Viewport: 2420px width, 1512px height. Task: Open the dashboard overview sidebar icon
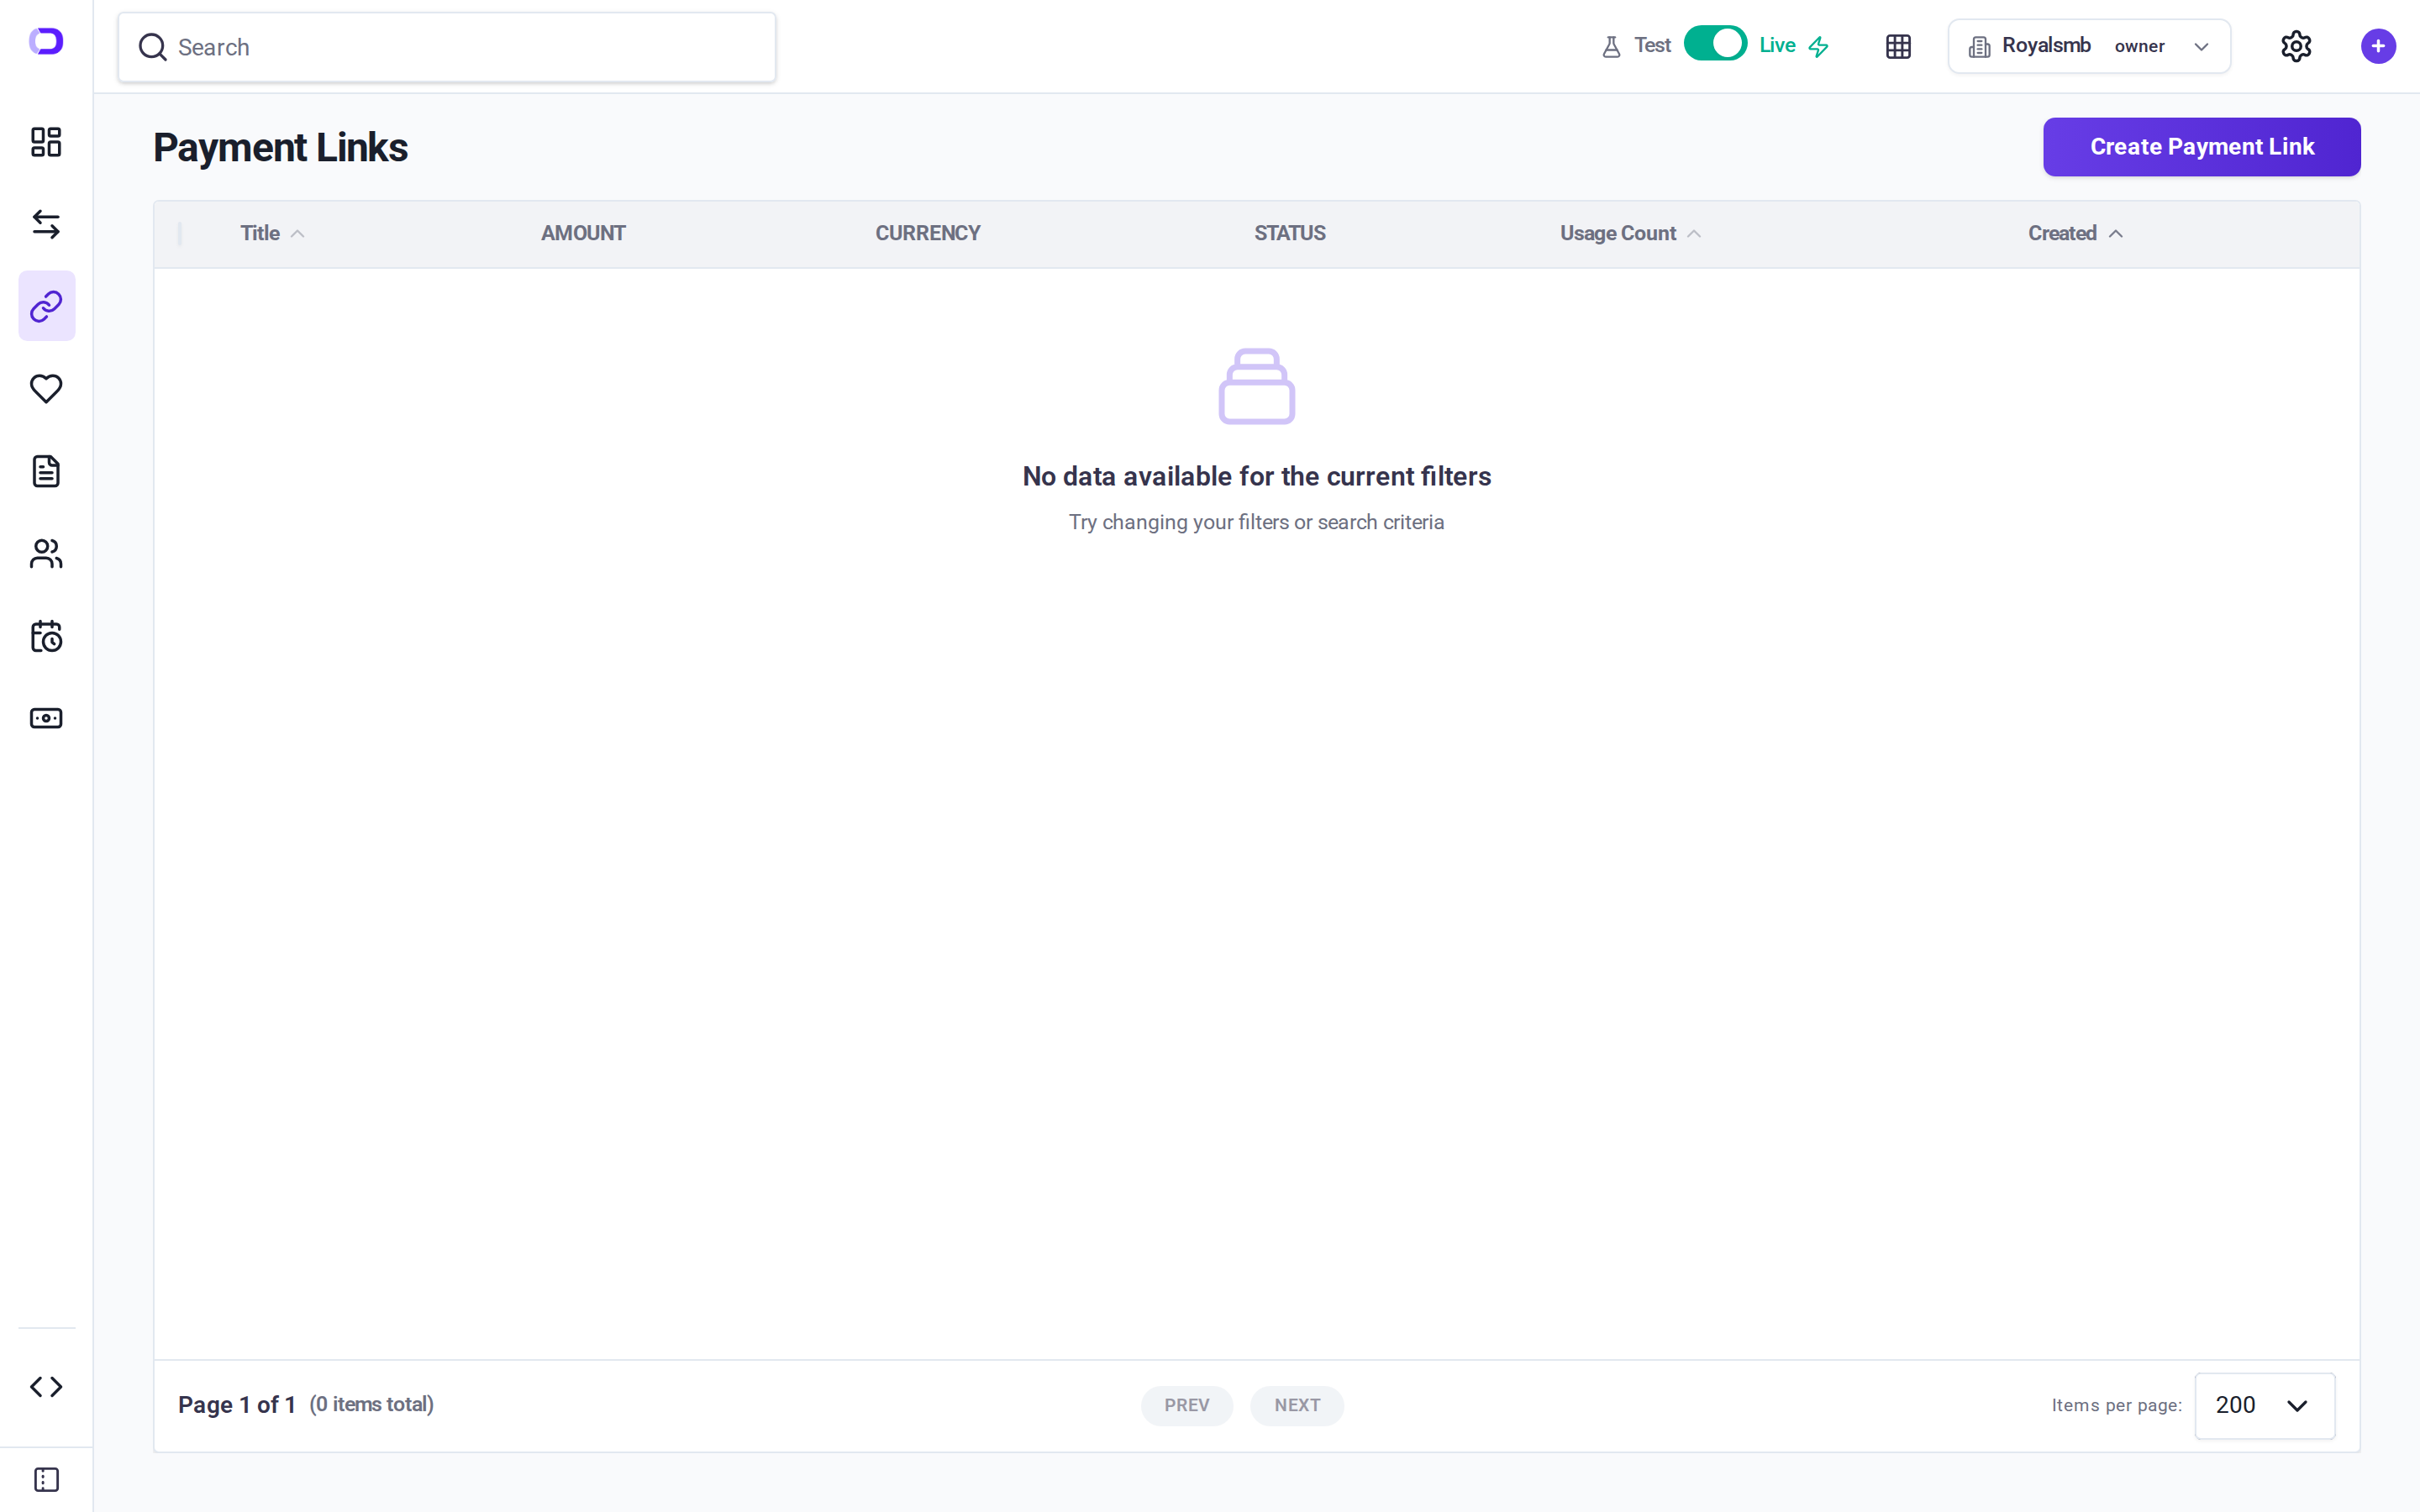[46, 142]
